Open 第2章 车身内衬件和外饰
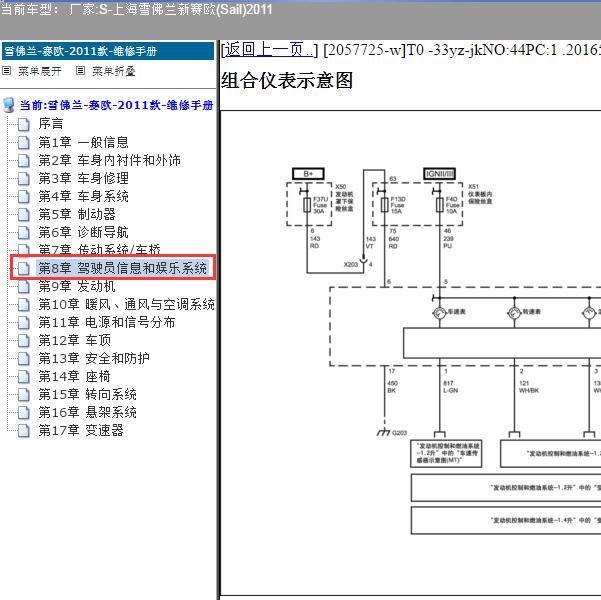The width and height of the screenshot is (601, 600). coord(109,160)
